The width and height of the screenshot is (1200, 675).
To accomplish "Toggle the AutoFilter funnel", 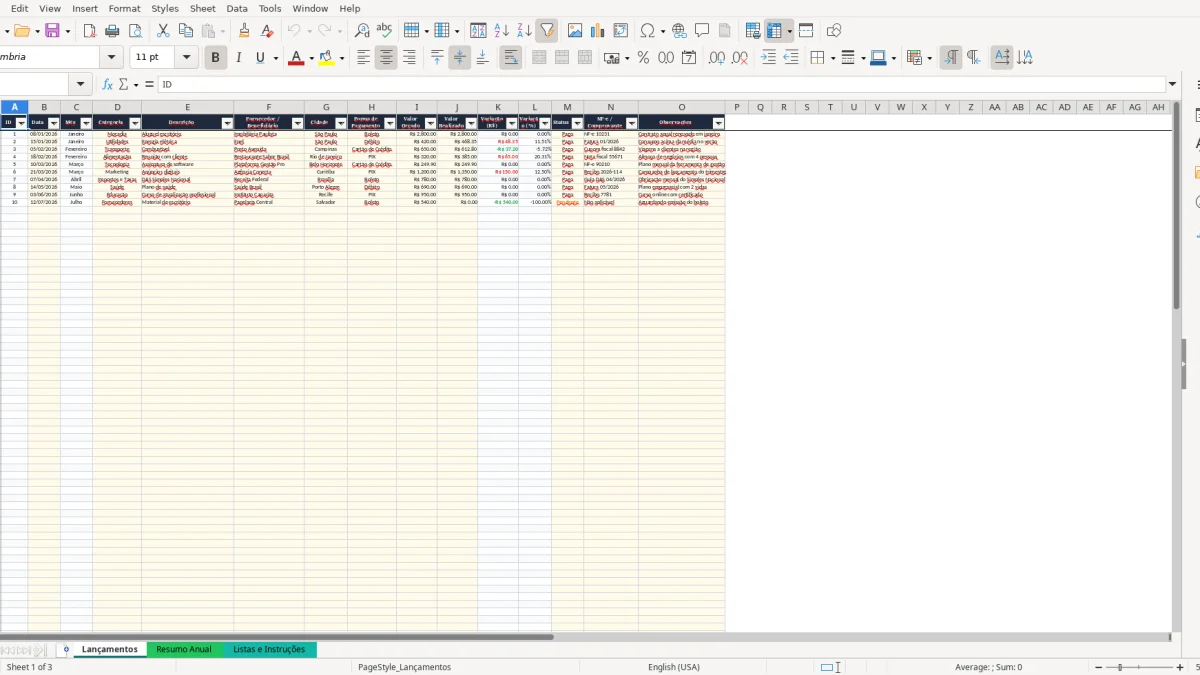I will pyautogui.click(x=547, y=31).
